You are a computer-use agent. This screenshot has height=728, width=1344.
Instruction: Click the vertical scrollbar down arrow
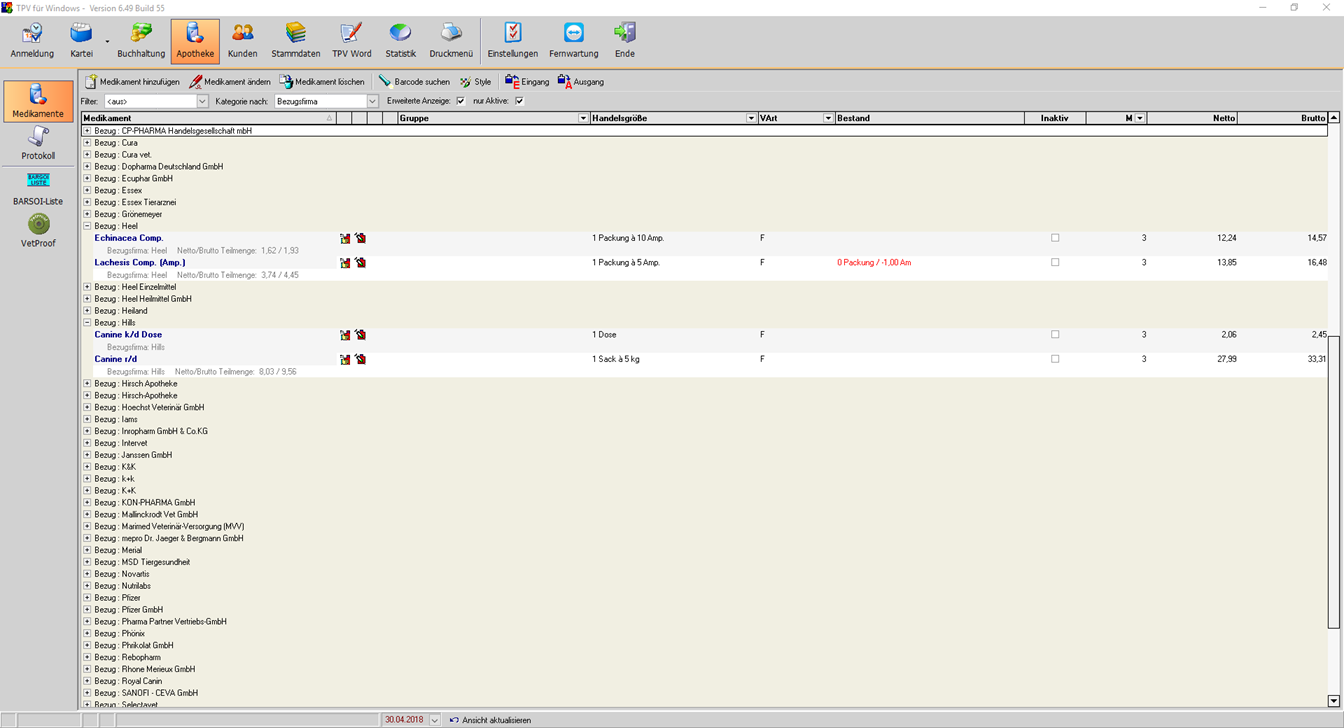point(1334,701)
